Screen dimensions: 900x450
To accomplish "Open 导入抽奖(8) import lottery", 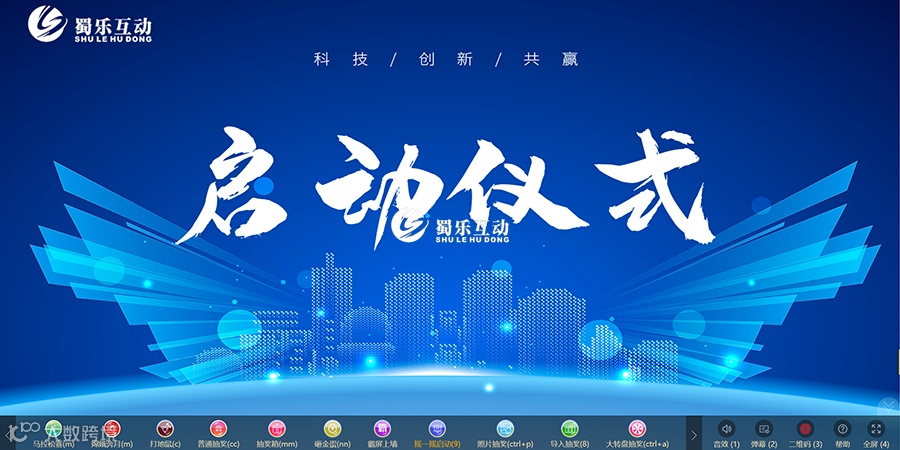I will click(569, 429).
